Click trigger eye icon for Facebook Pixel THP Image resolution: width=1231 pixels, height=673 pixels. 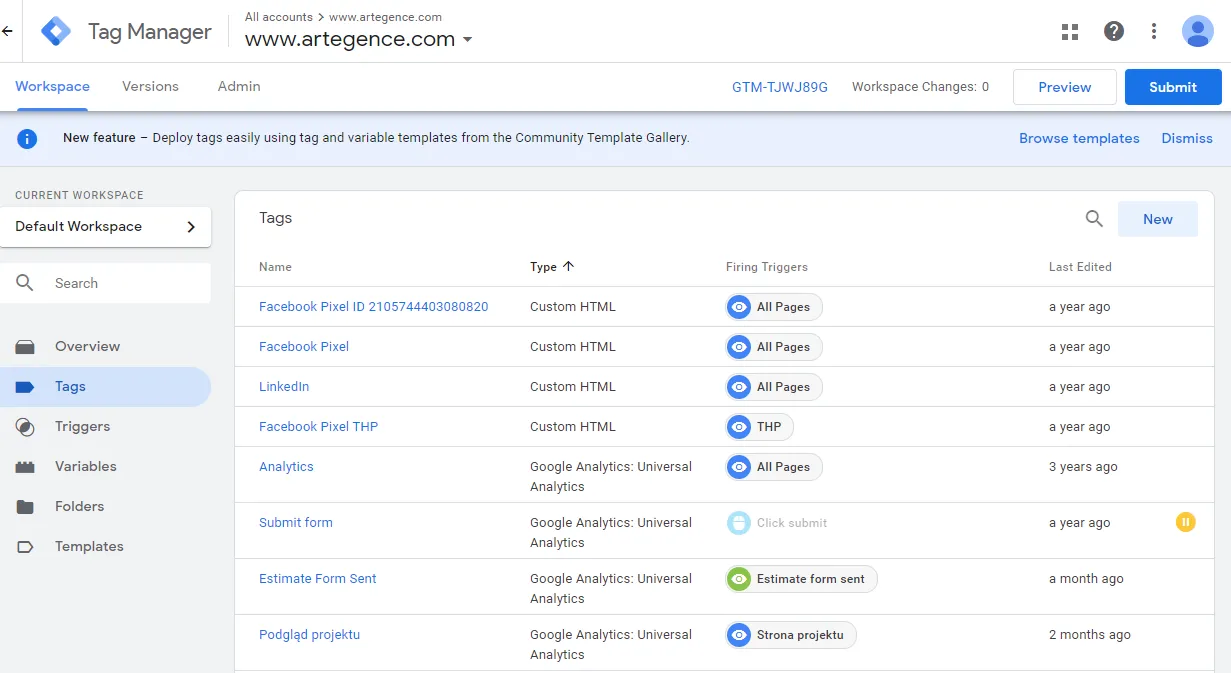(739, 427)
